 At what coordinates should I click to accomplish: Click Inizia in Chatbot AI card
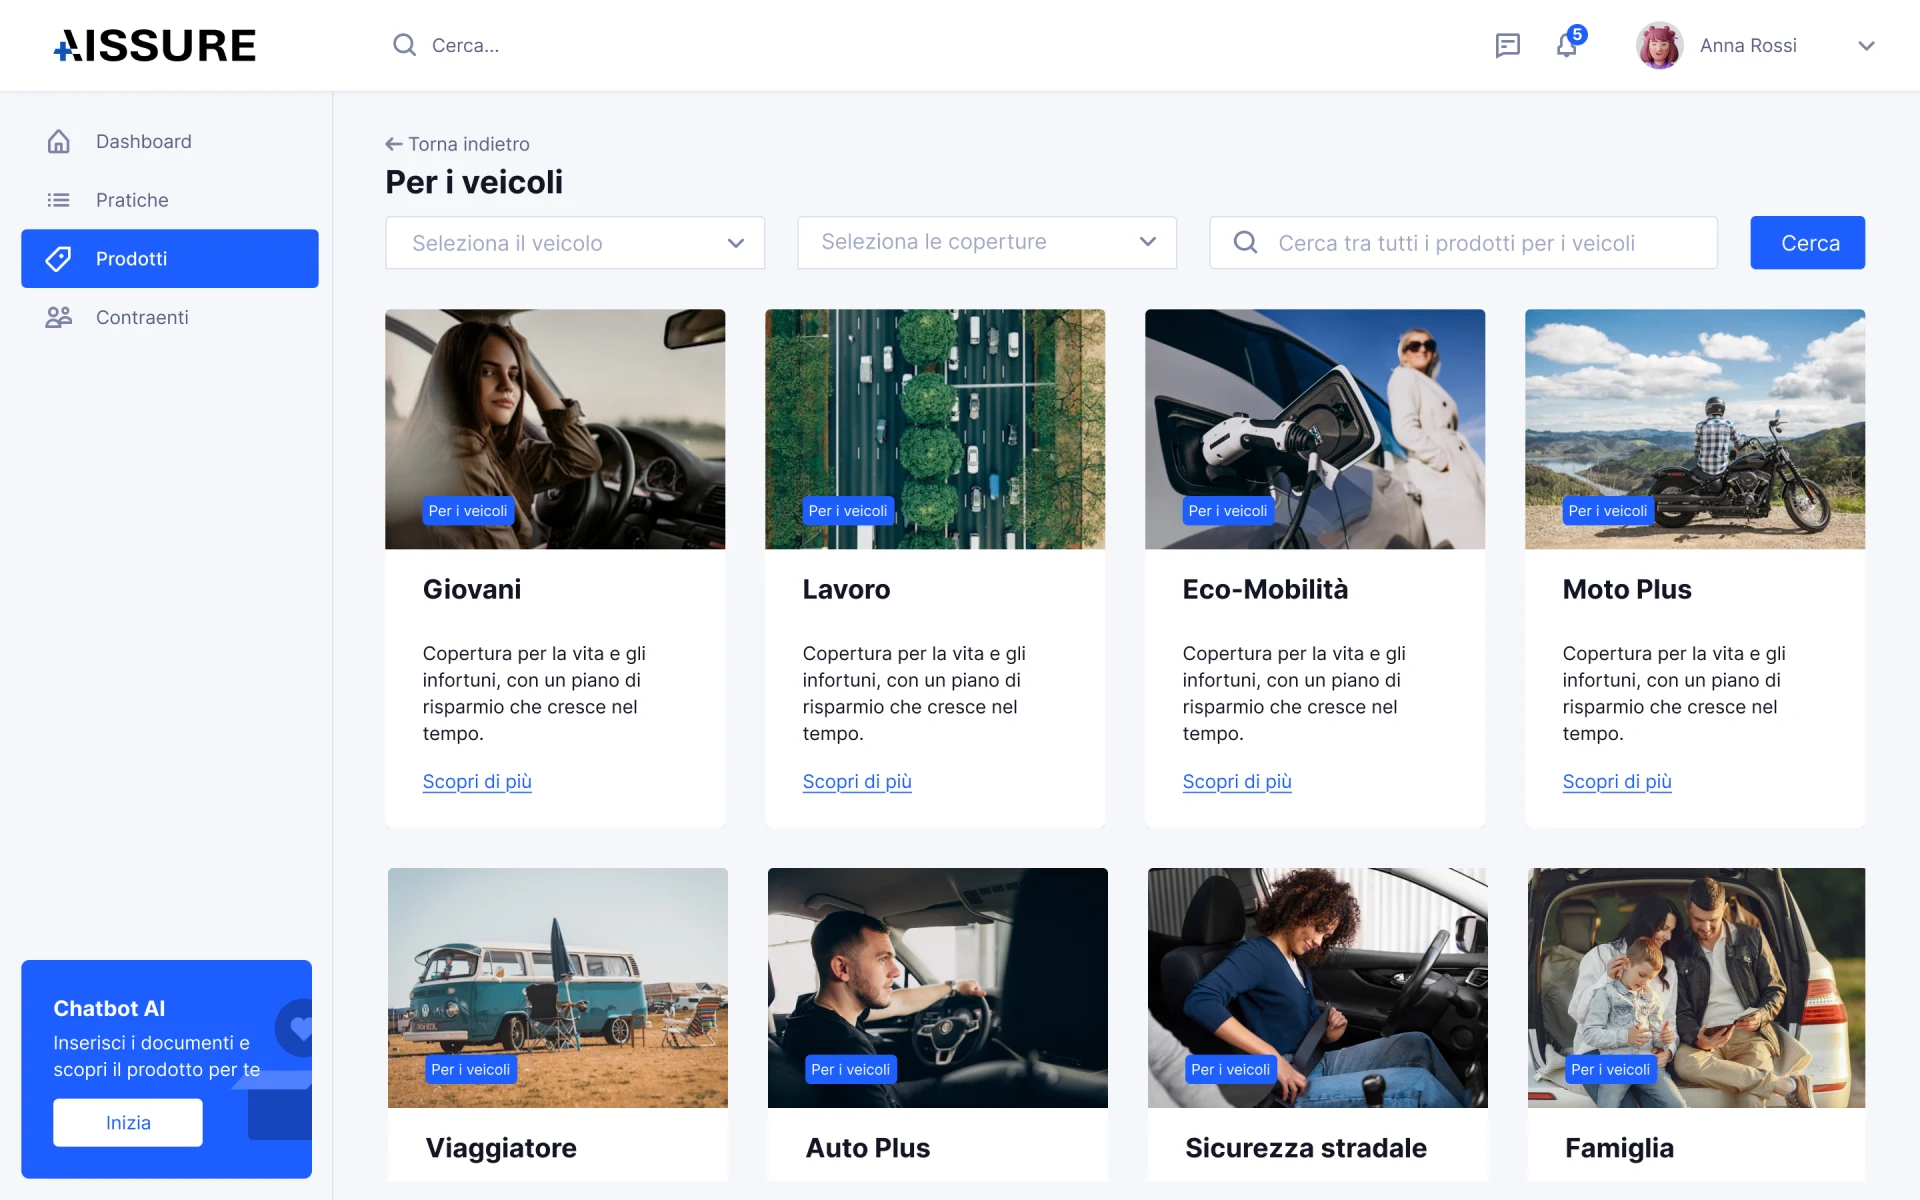pyautogui.click(x=128, y=1122)
